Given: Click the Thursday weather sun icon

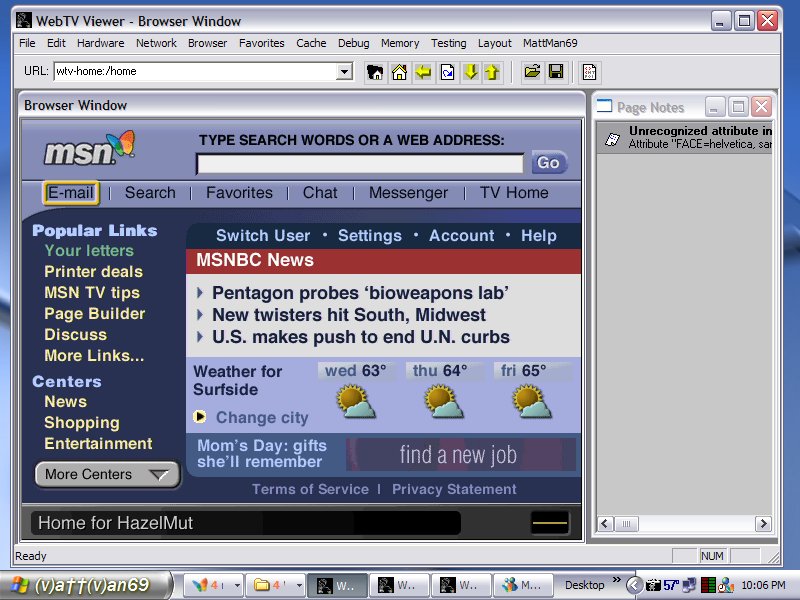Looking at the screenshot, I should pos(443,402).
